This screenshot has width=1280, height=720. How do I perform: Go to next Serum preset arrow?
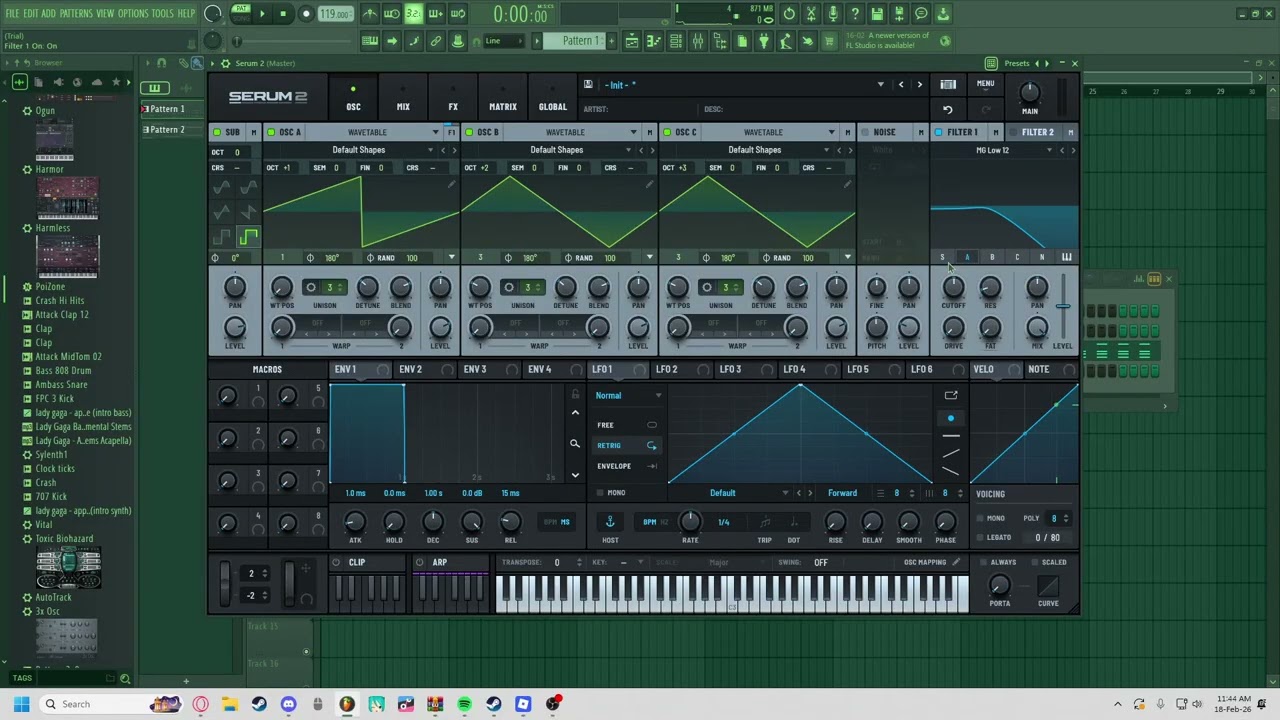(x=920, y=85)
